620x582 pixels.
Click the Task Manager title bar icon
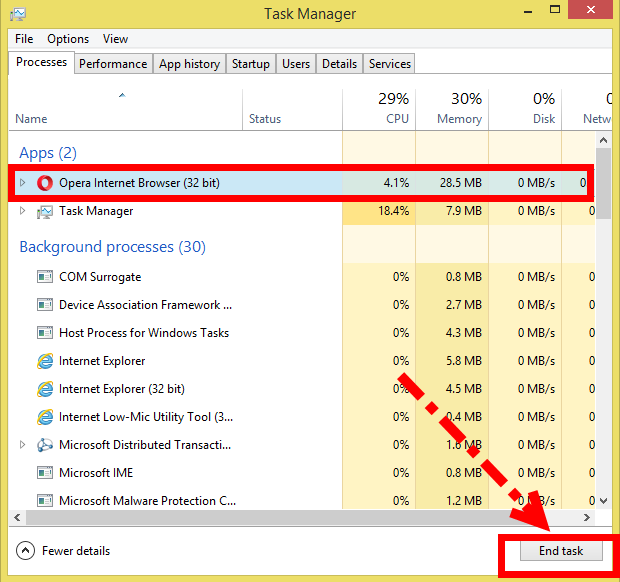pyautogui.click(x=18, y=14)
